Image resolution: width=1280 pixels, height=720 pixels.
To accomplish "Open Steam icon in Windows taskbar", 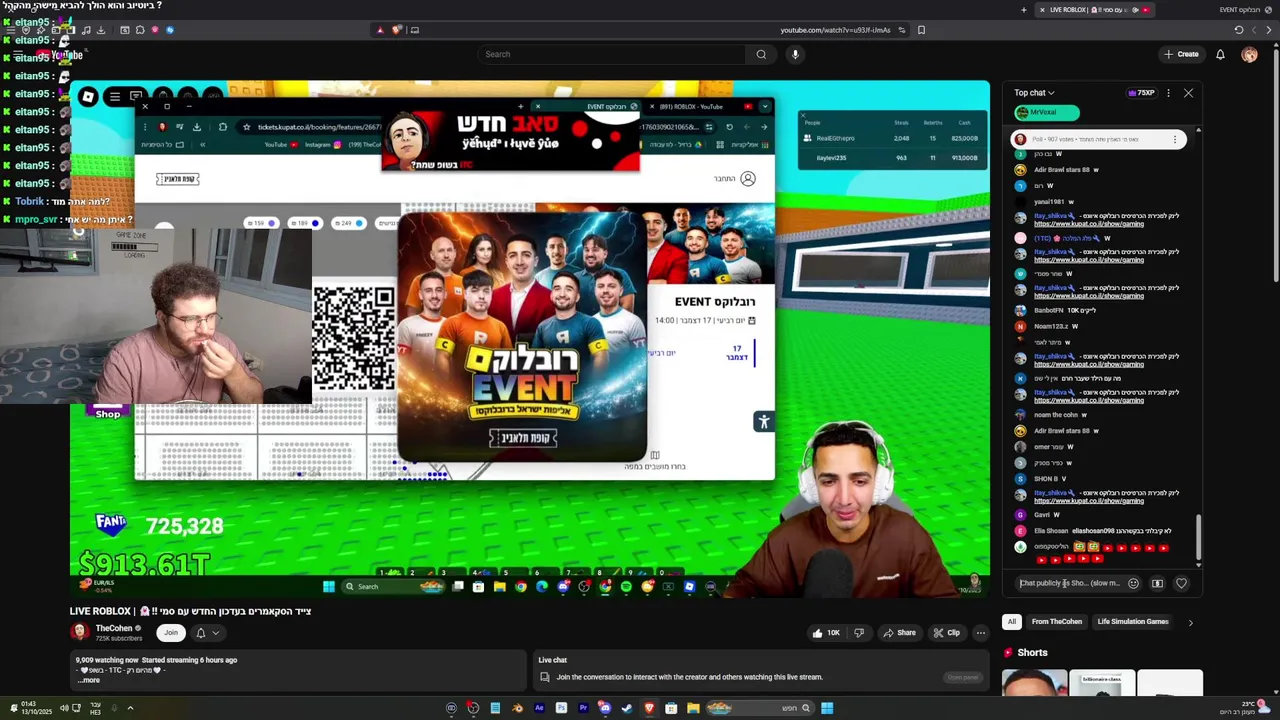I will pyautogui.click(x=627, y=709).
